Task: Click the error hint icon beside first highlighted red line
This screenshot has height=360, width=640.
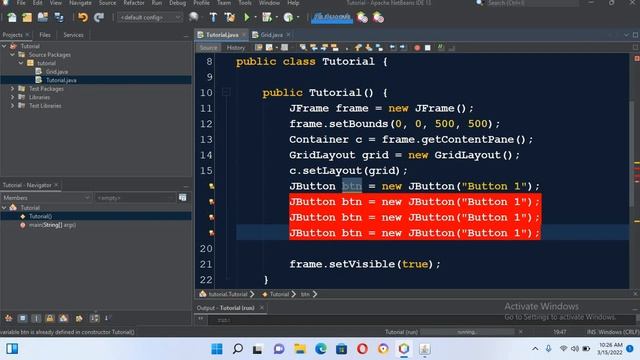Action: tap(211, 202)
